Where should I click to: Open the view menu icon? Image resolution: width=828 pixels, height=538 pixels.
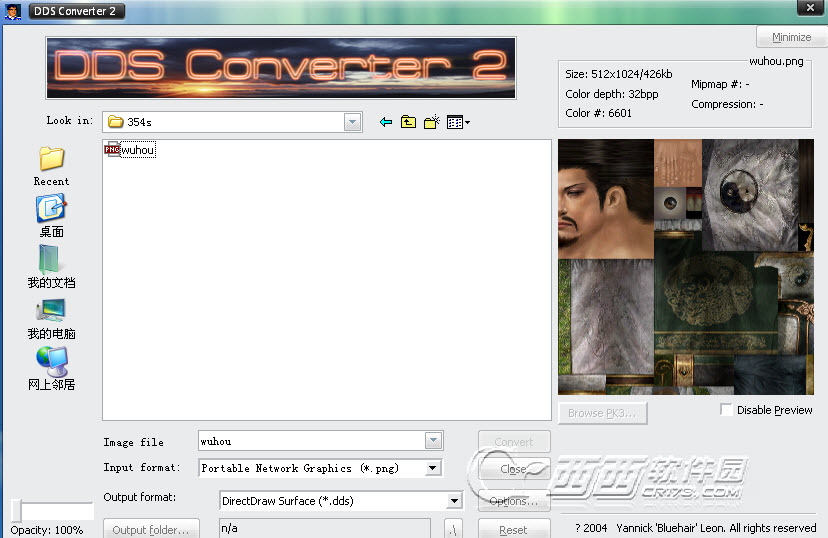pyautogui.click(x=458, y=122)
